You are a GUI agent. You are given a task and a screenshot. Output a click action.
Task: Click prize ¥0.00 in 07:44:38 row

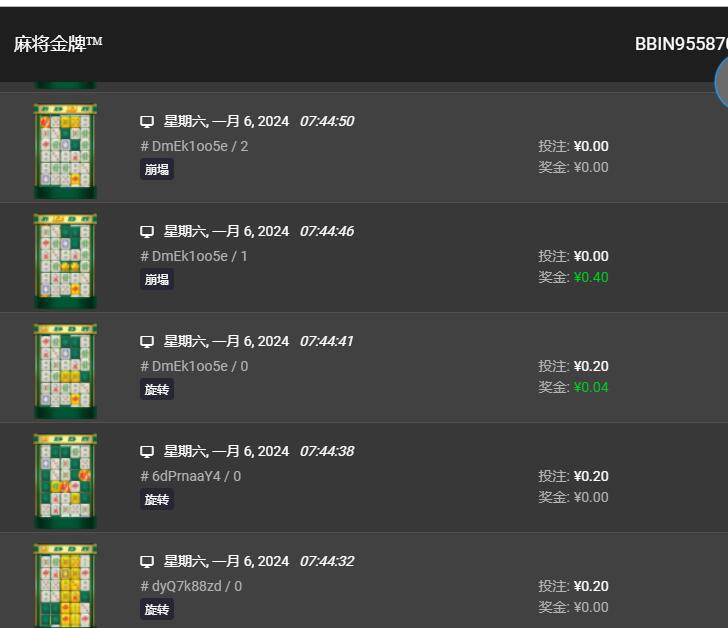point(591,498)
